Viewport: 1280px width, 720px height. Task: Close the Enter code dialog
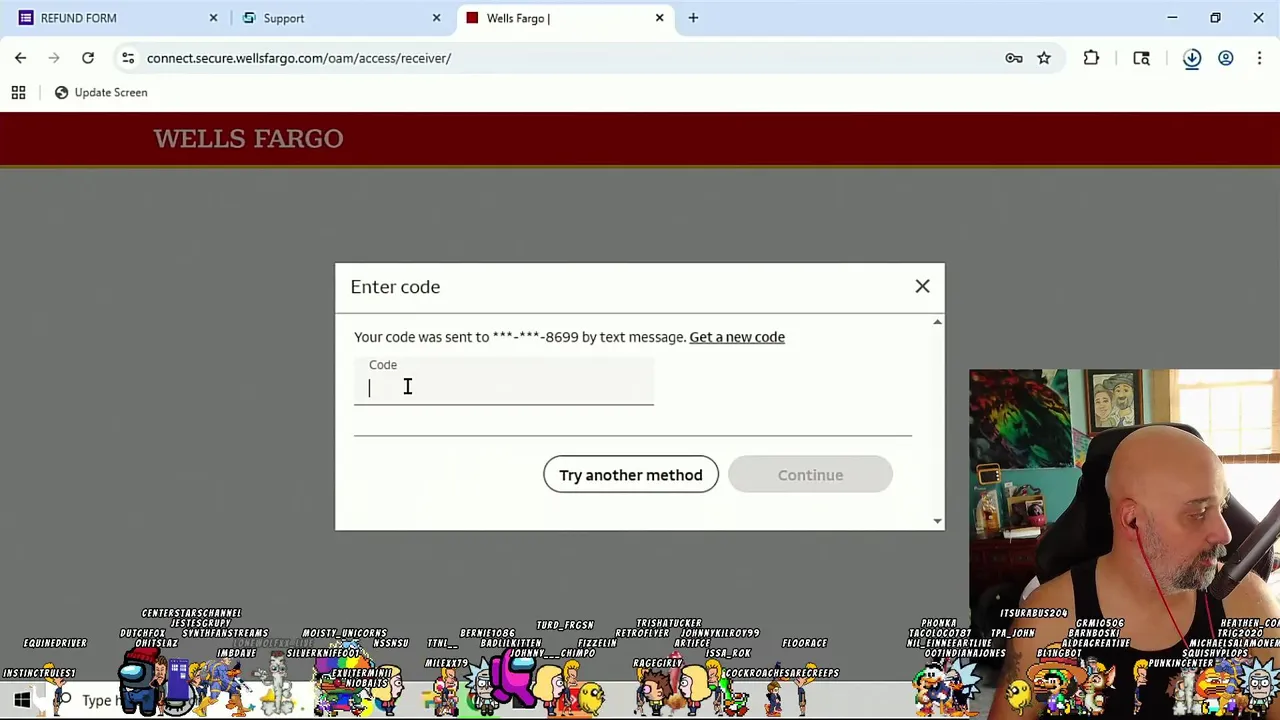(922, 287)
